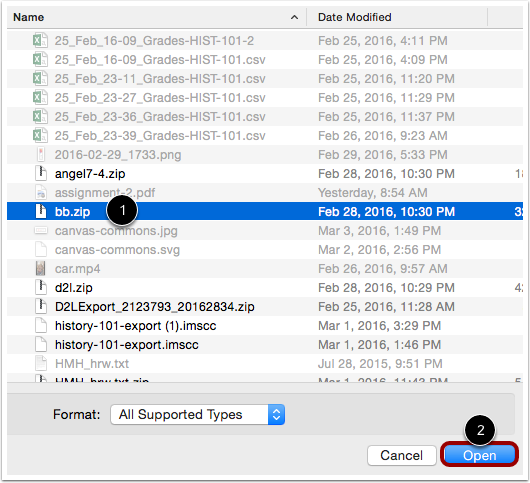This screenshot has width=530, height=483.
Task: Select the file name bb.zip
Action: point(72,212)
